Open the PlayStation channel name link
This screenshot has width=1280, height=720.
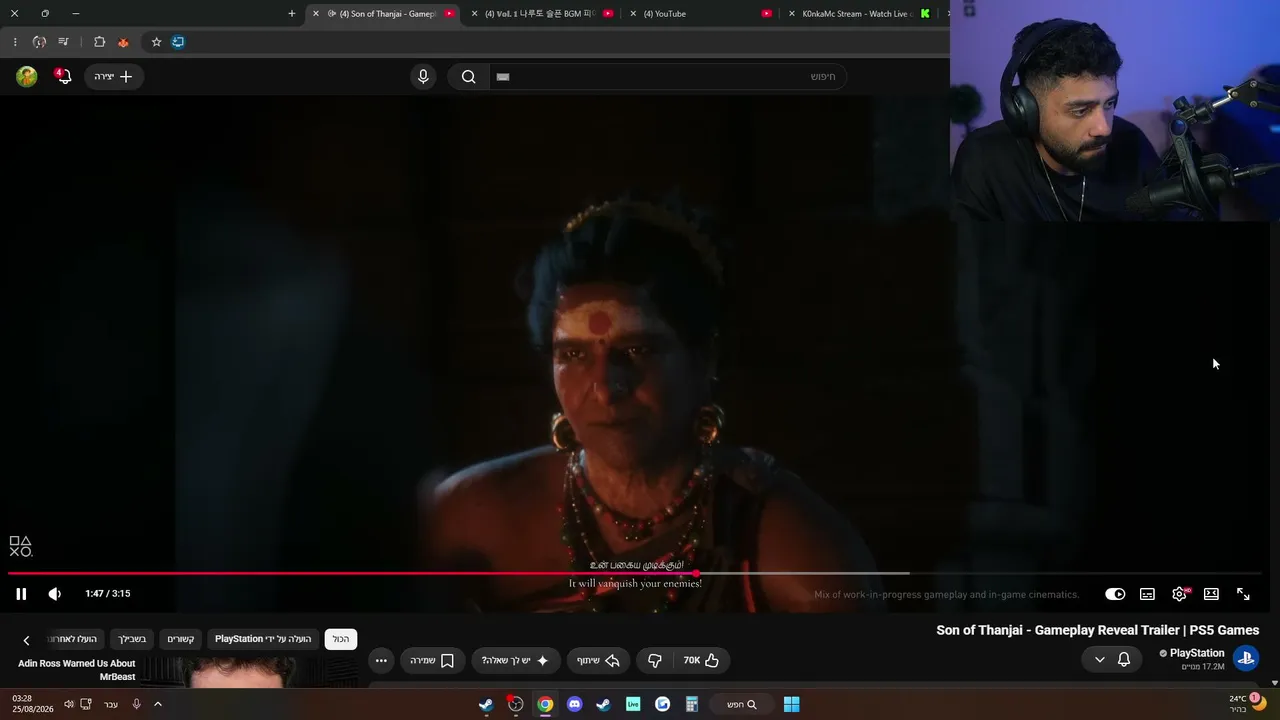pos(1197,653)
